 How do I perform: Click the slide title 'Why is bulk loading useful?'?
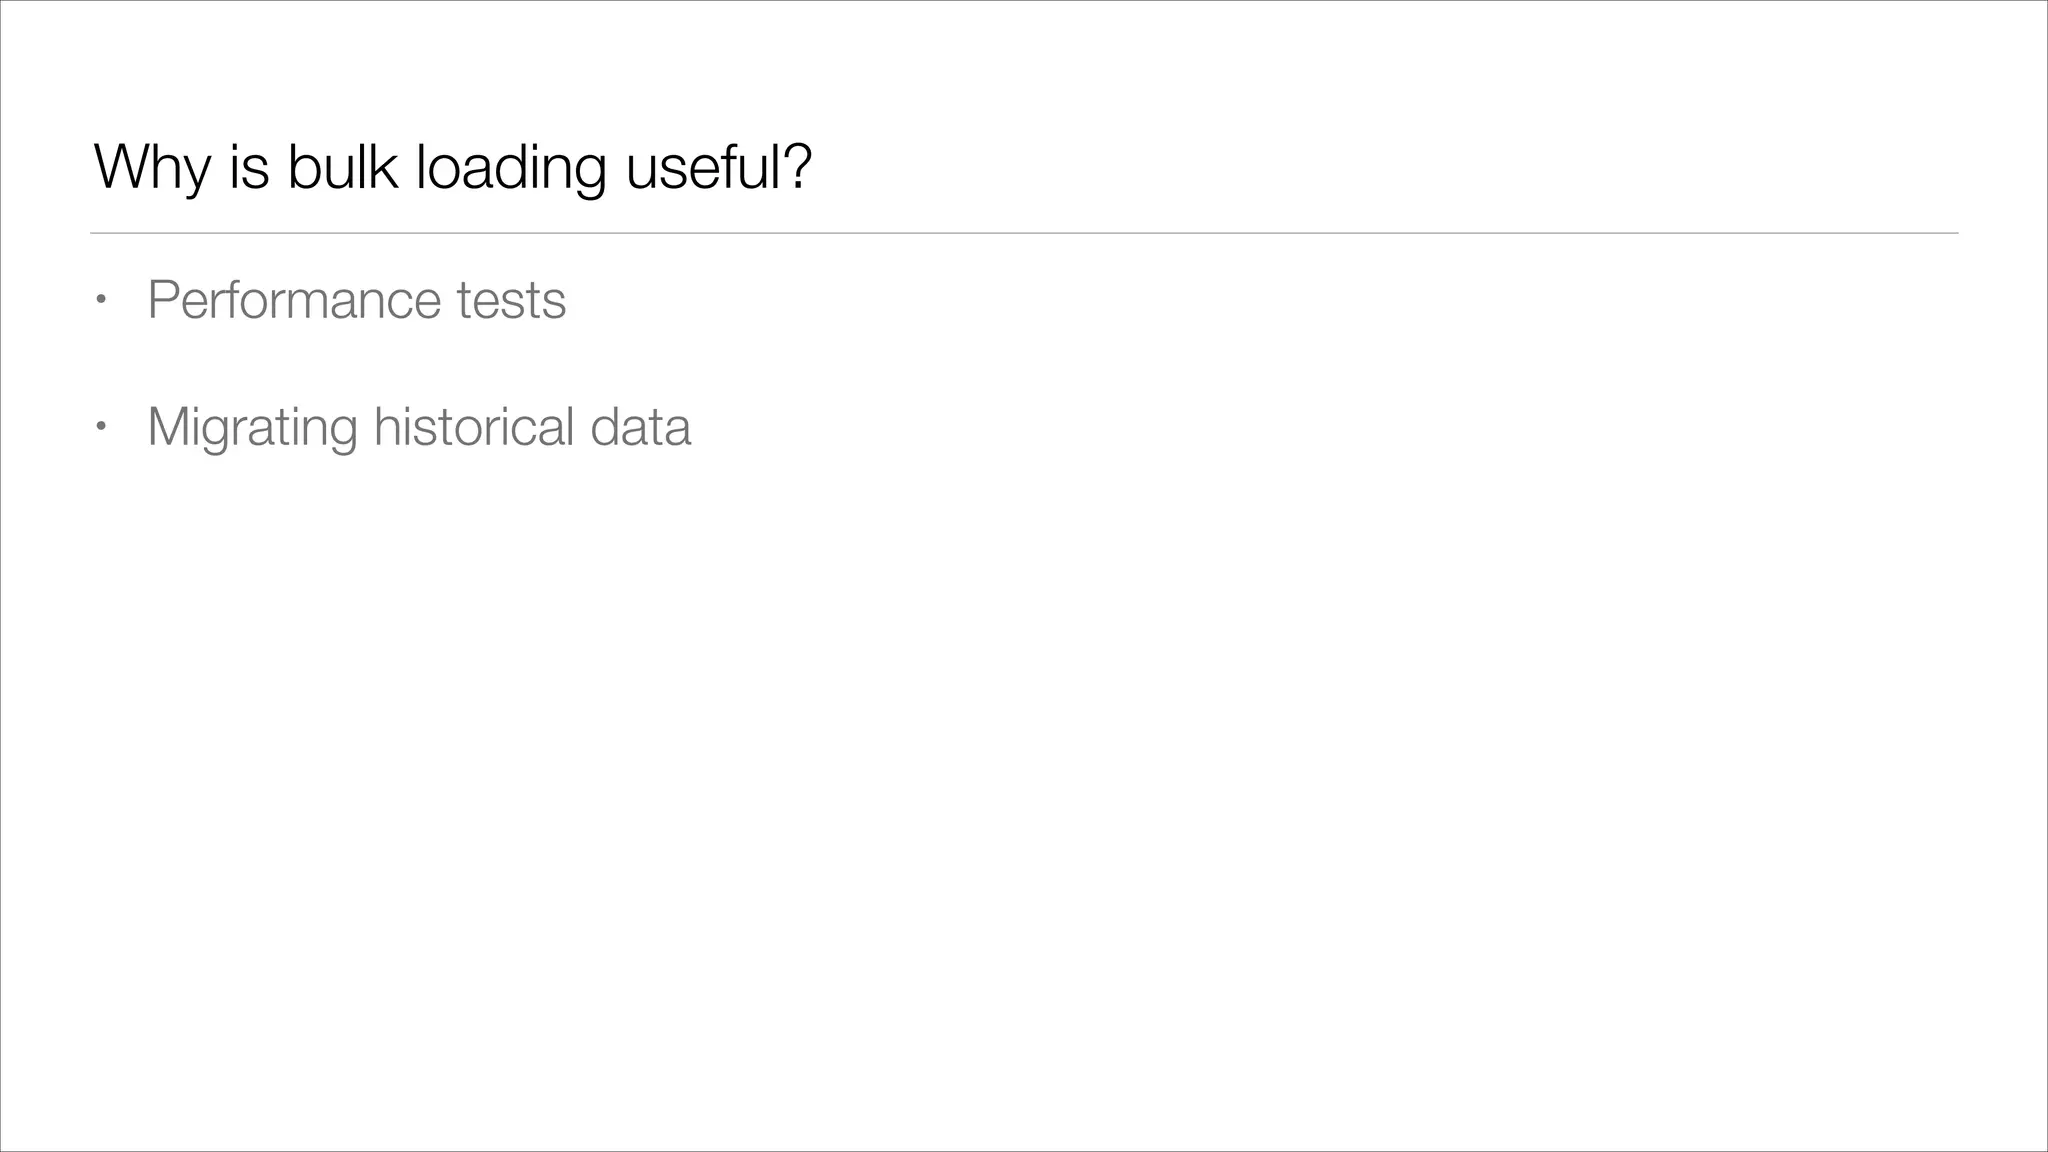coord(452,167)
